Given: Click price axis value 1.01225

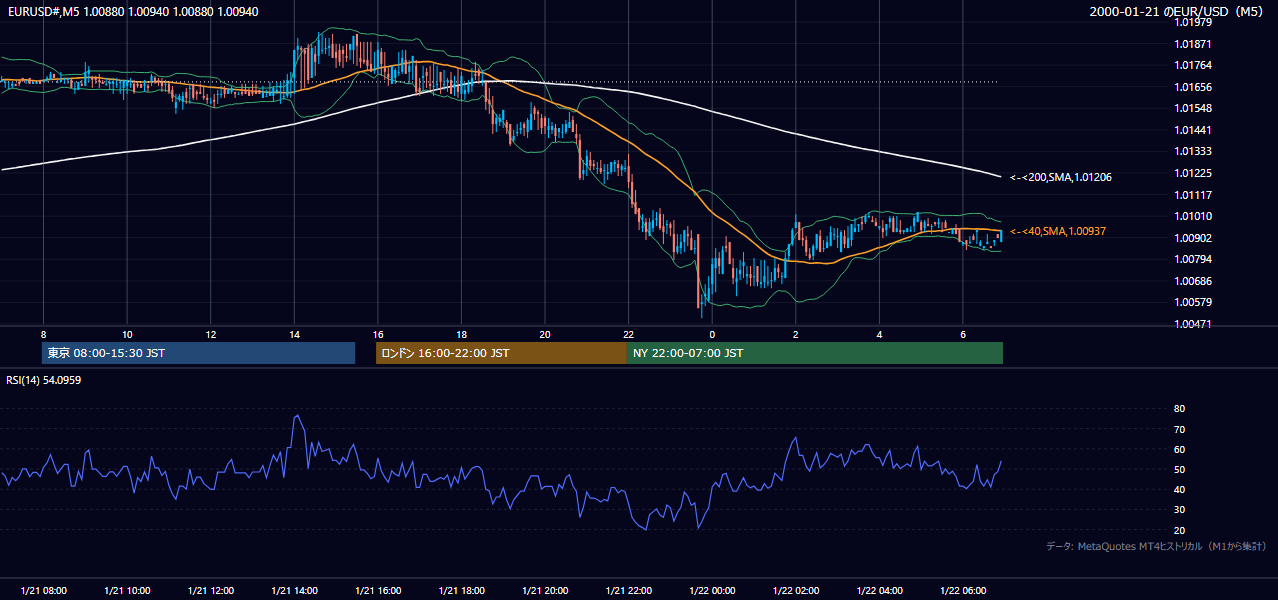Looking at the screenshot, I should click(1193, 173).
